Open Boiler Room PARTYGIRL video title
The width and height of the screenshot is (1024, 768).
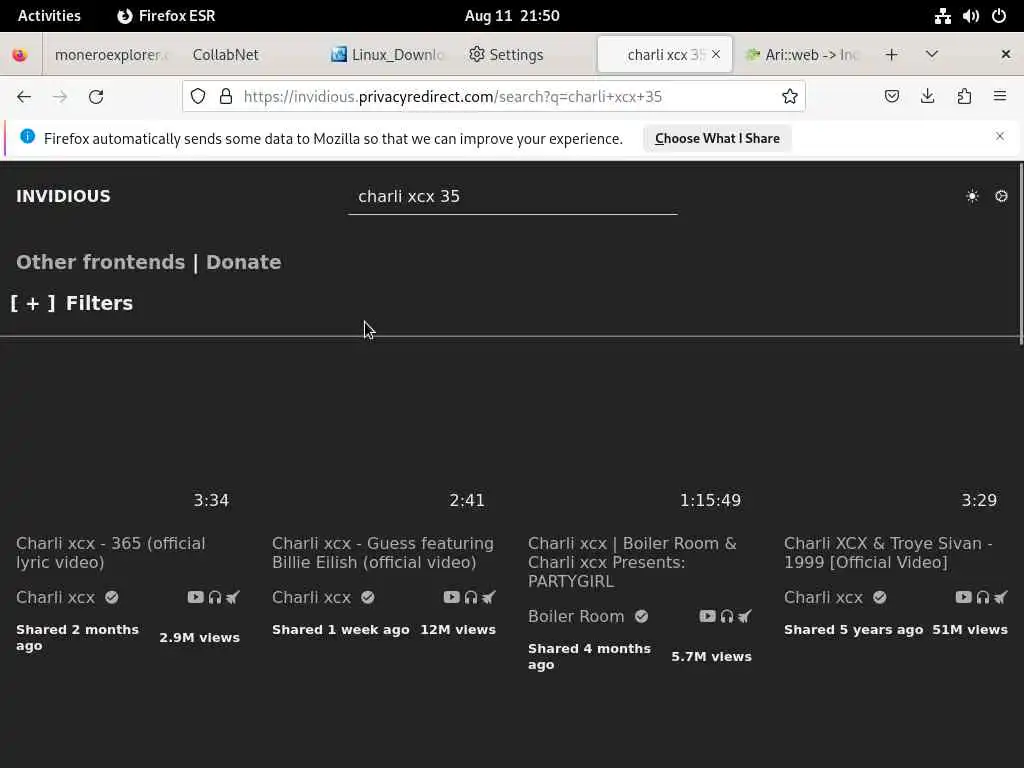[x=632, y=562]
